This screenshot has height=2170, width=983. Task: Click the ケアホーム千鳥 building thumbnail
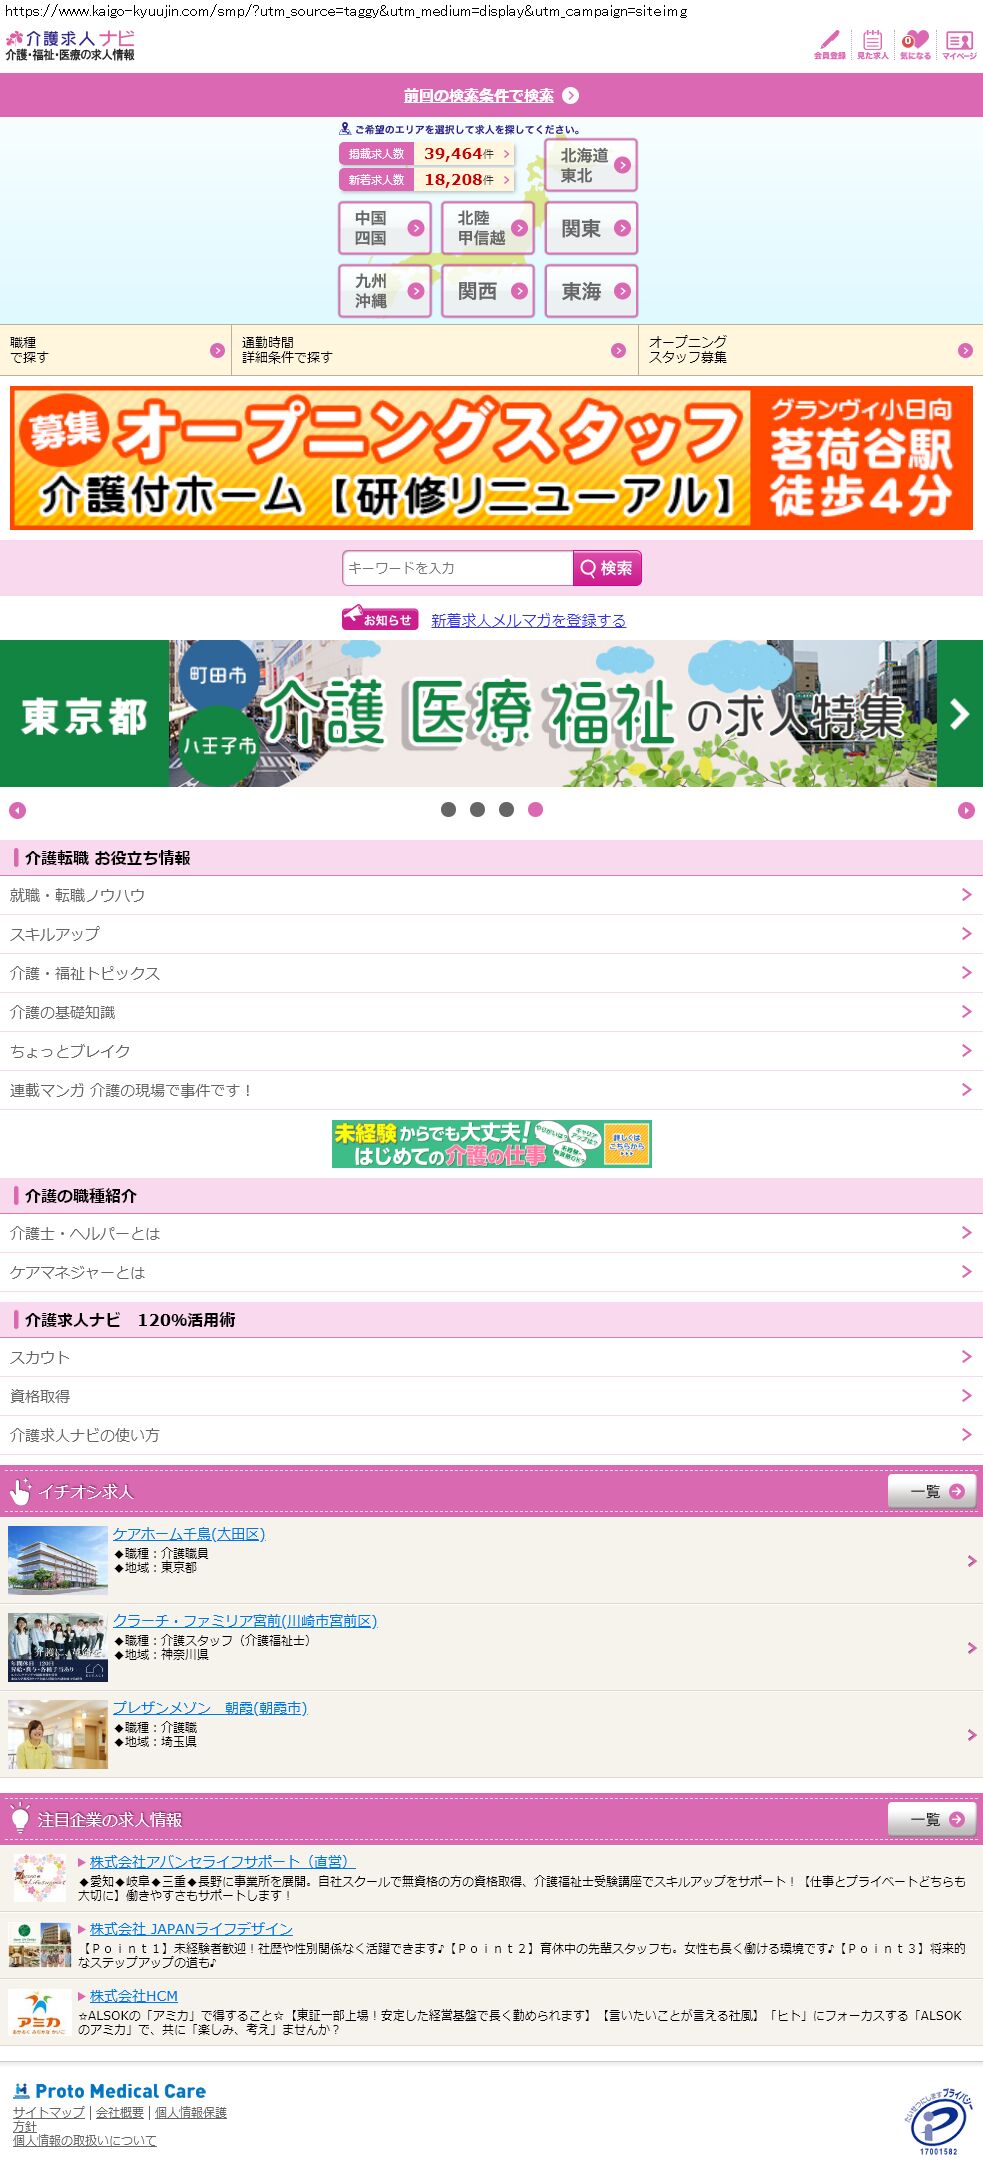(x=58, y=1560)
